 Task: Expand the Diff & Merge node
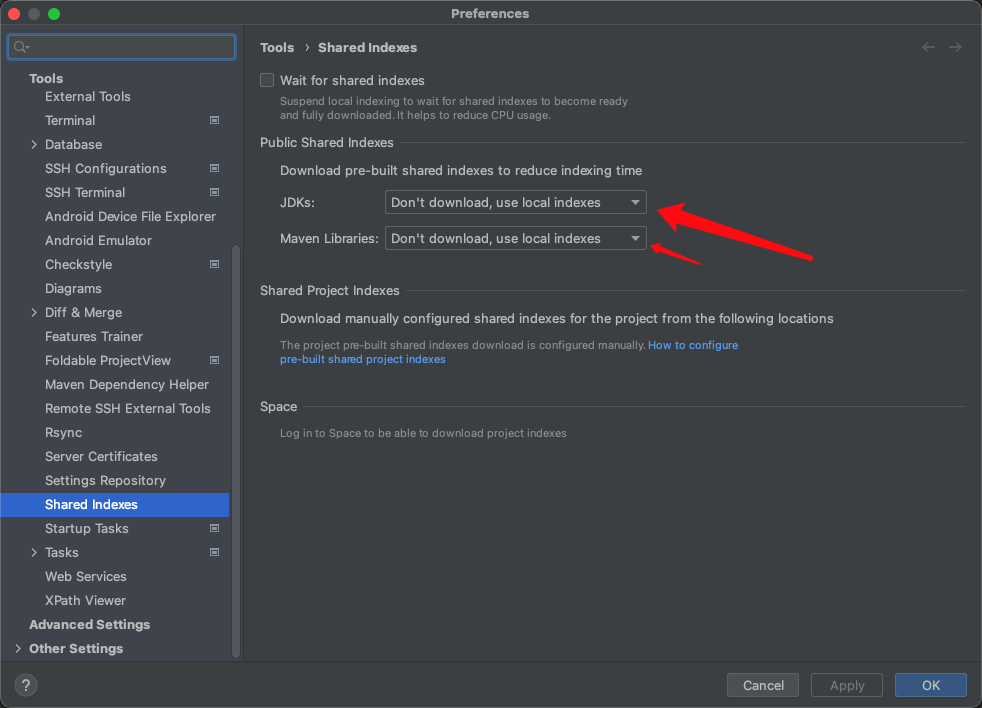click(34, 312)
